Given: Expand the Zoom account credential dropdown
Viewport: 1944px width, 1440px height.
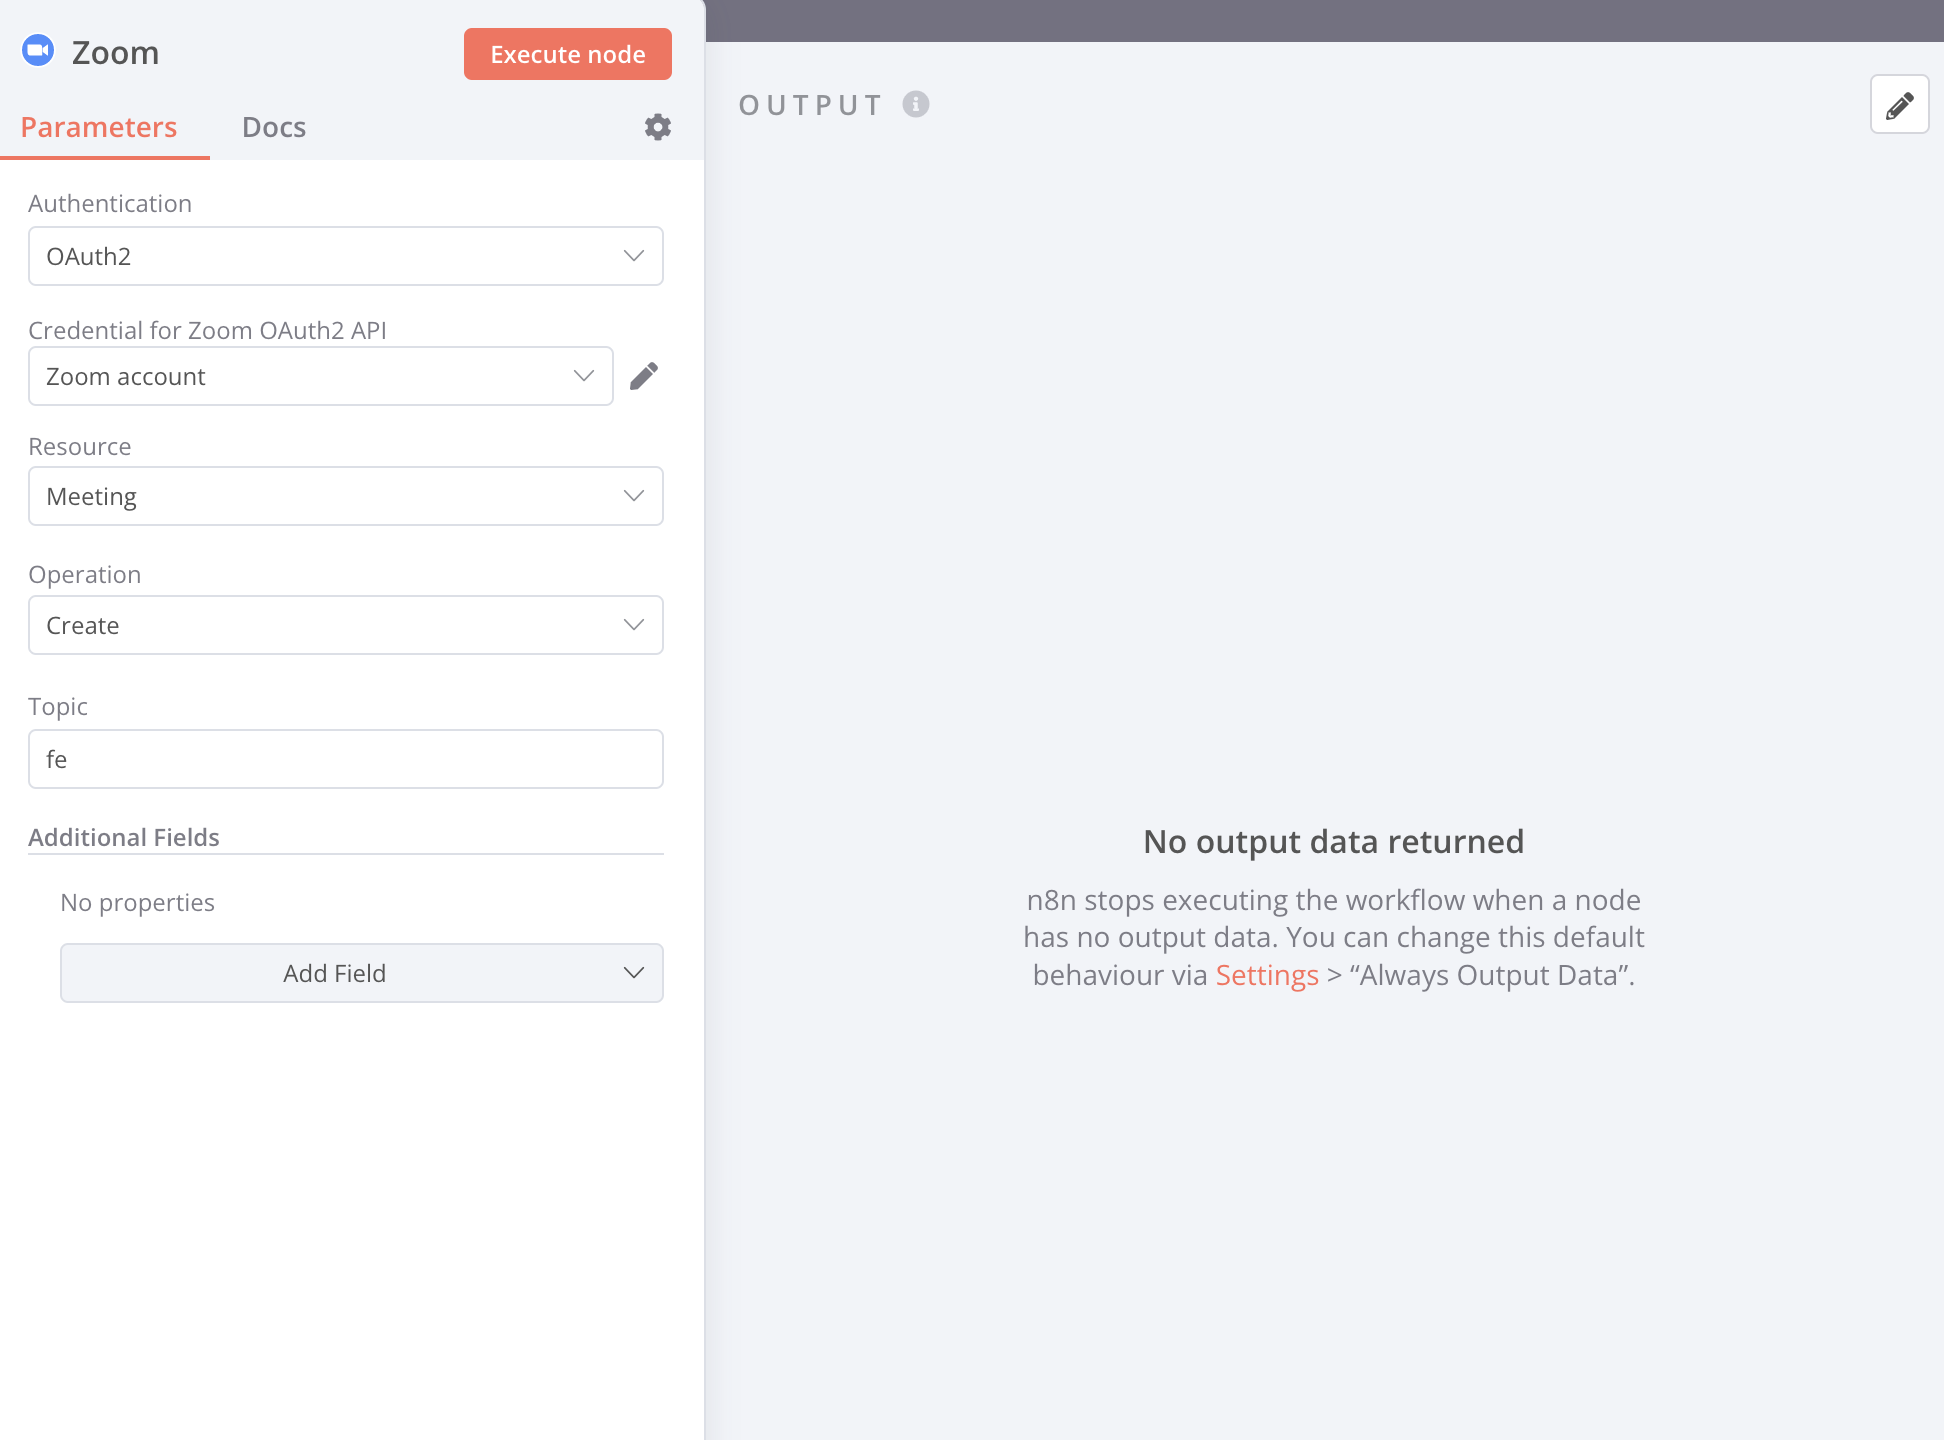Looking at the screenshot, I should [321, 376].
